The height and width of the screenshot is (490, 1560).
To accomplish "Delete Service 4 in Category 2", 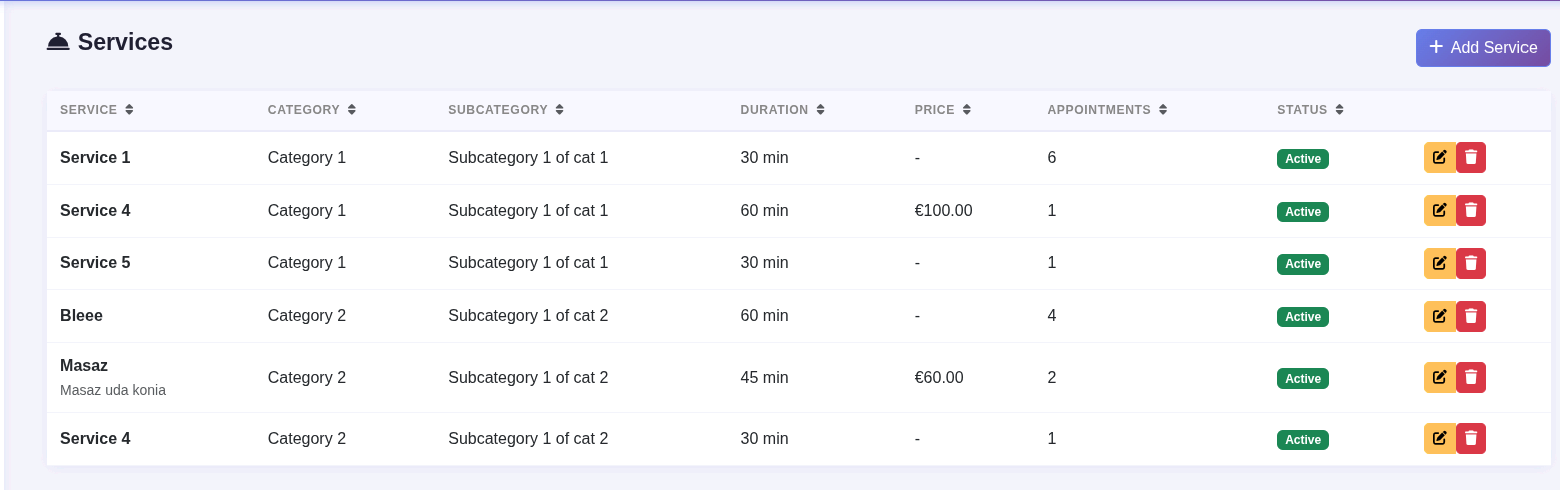I will point(1471,438).
